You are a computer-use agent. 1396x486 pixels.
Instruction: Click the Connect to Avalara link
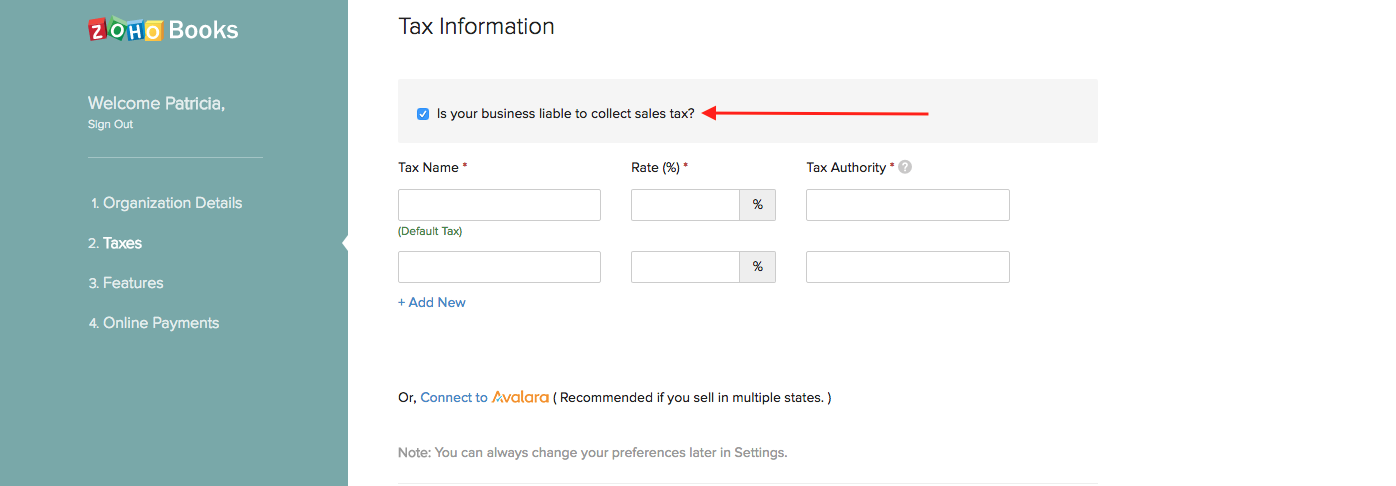pyautogui.click(x=454, y=397)
